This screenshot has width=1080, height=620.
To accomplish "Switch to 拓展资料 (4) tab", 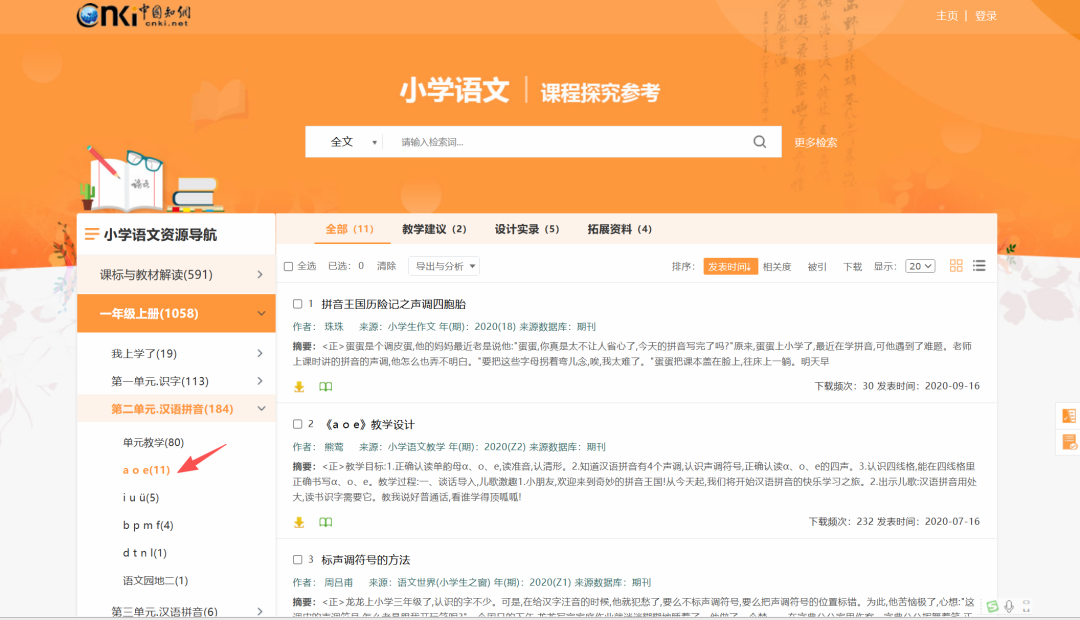I will 619,229.
